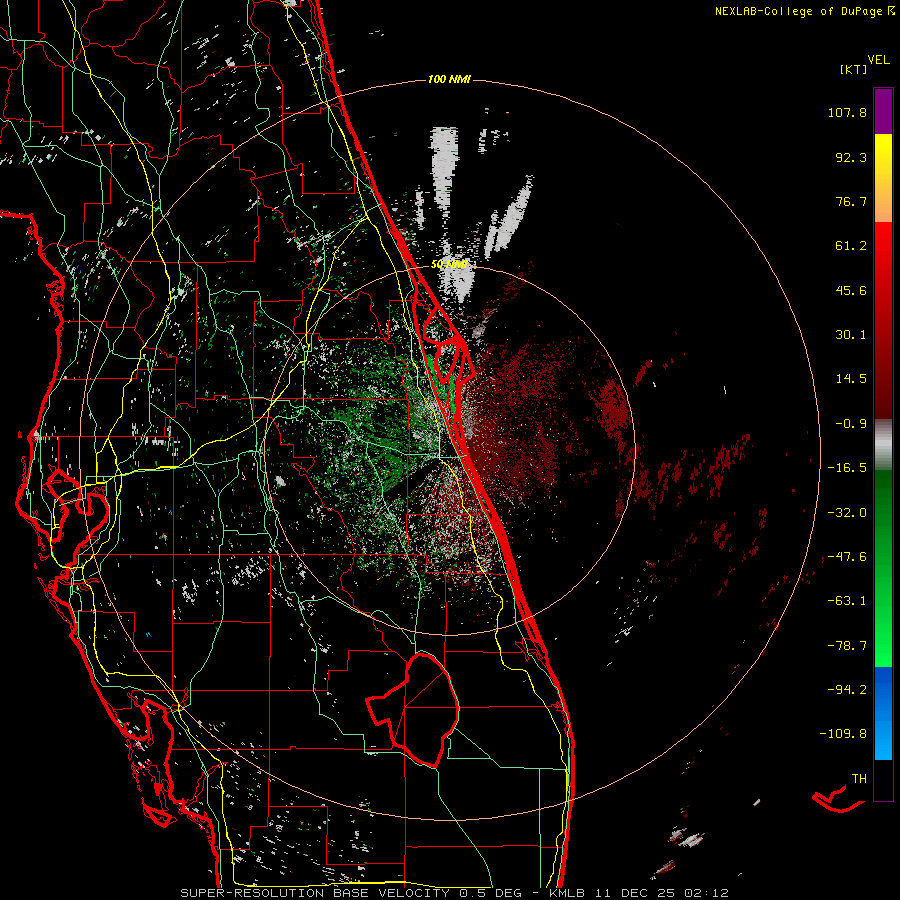Click the Tampa Bay outline on the map
This screenshot has width=900, height=900.
77,505
